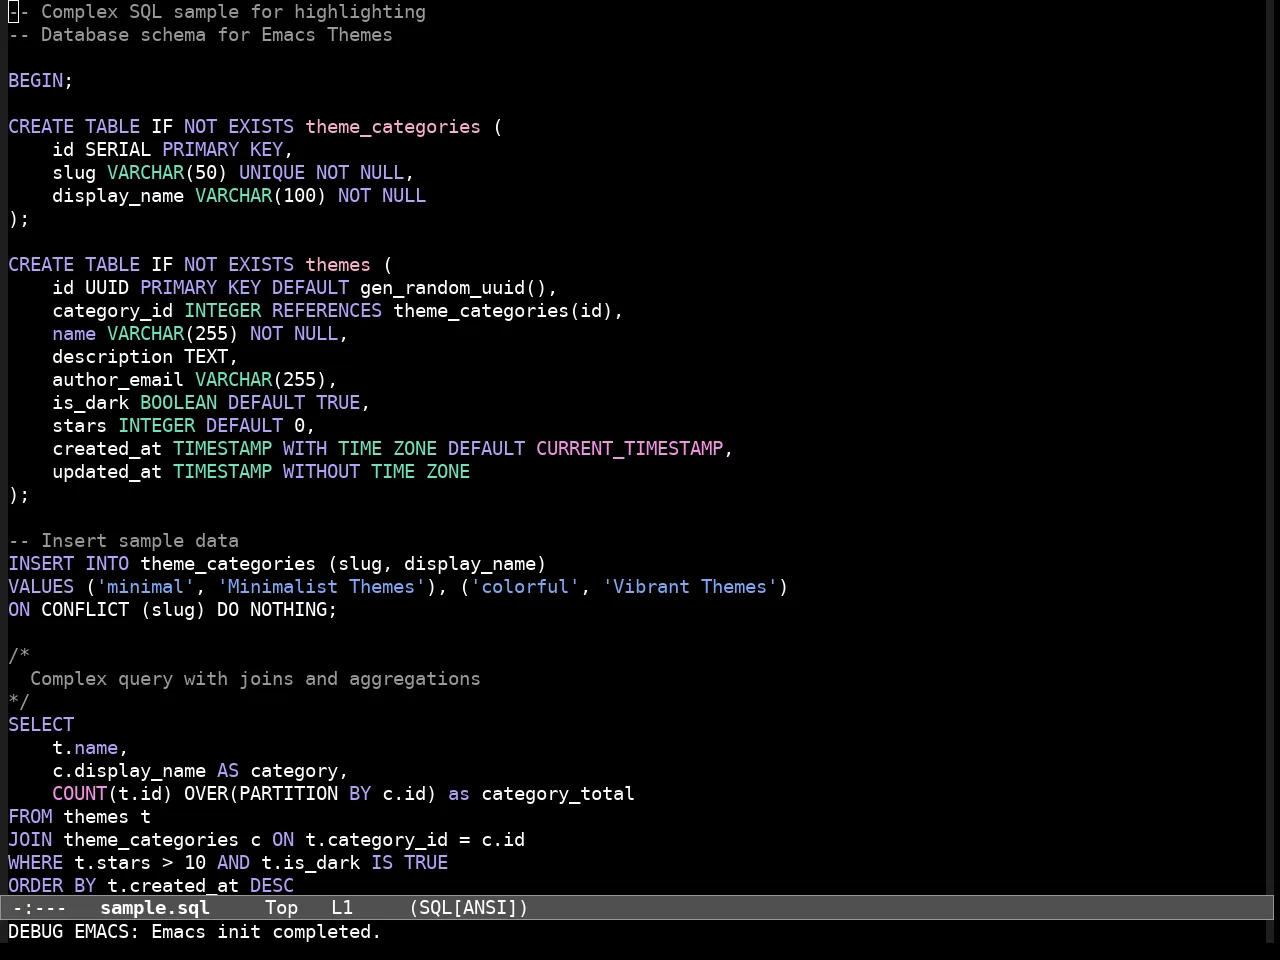
Task: Click 'FROM themes t' line
Action: tap(80, 817)
